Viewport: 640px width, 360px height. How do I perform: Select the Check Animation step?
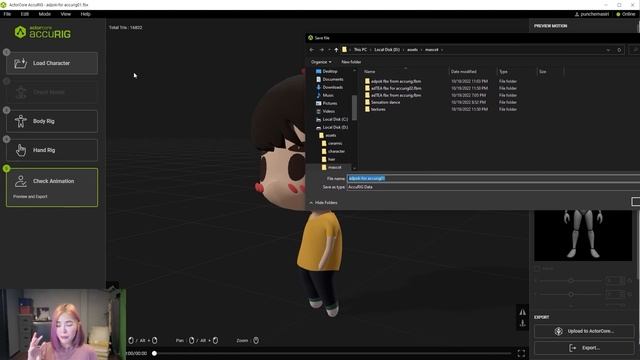click(x=52, y=187)
